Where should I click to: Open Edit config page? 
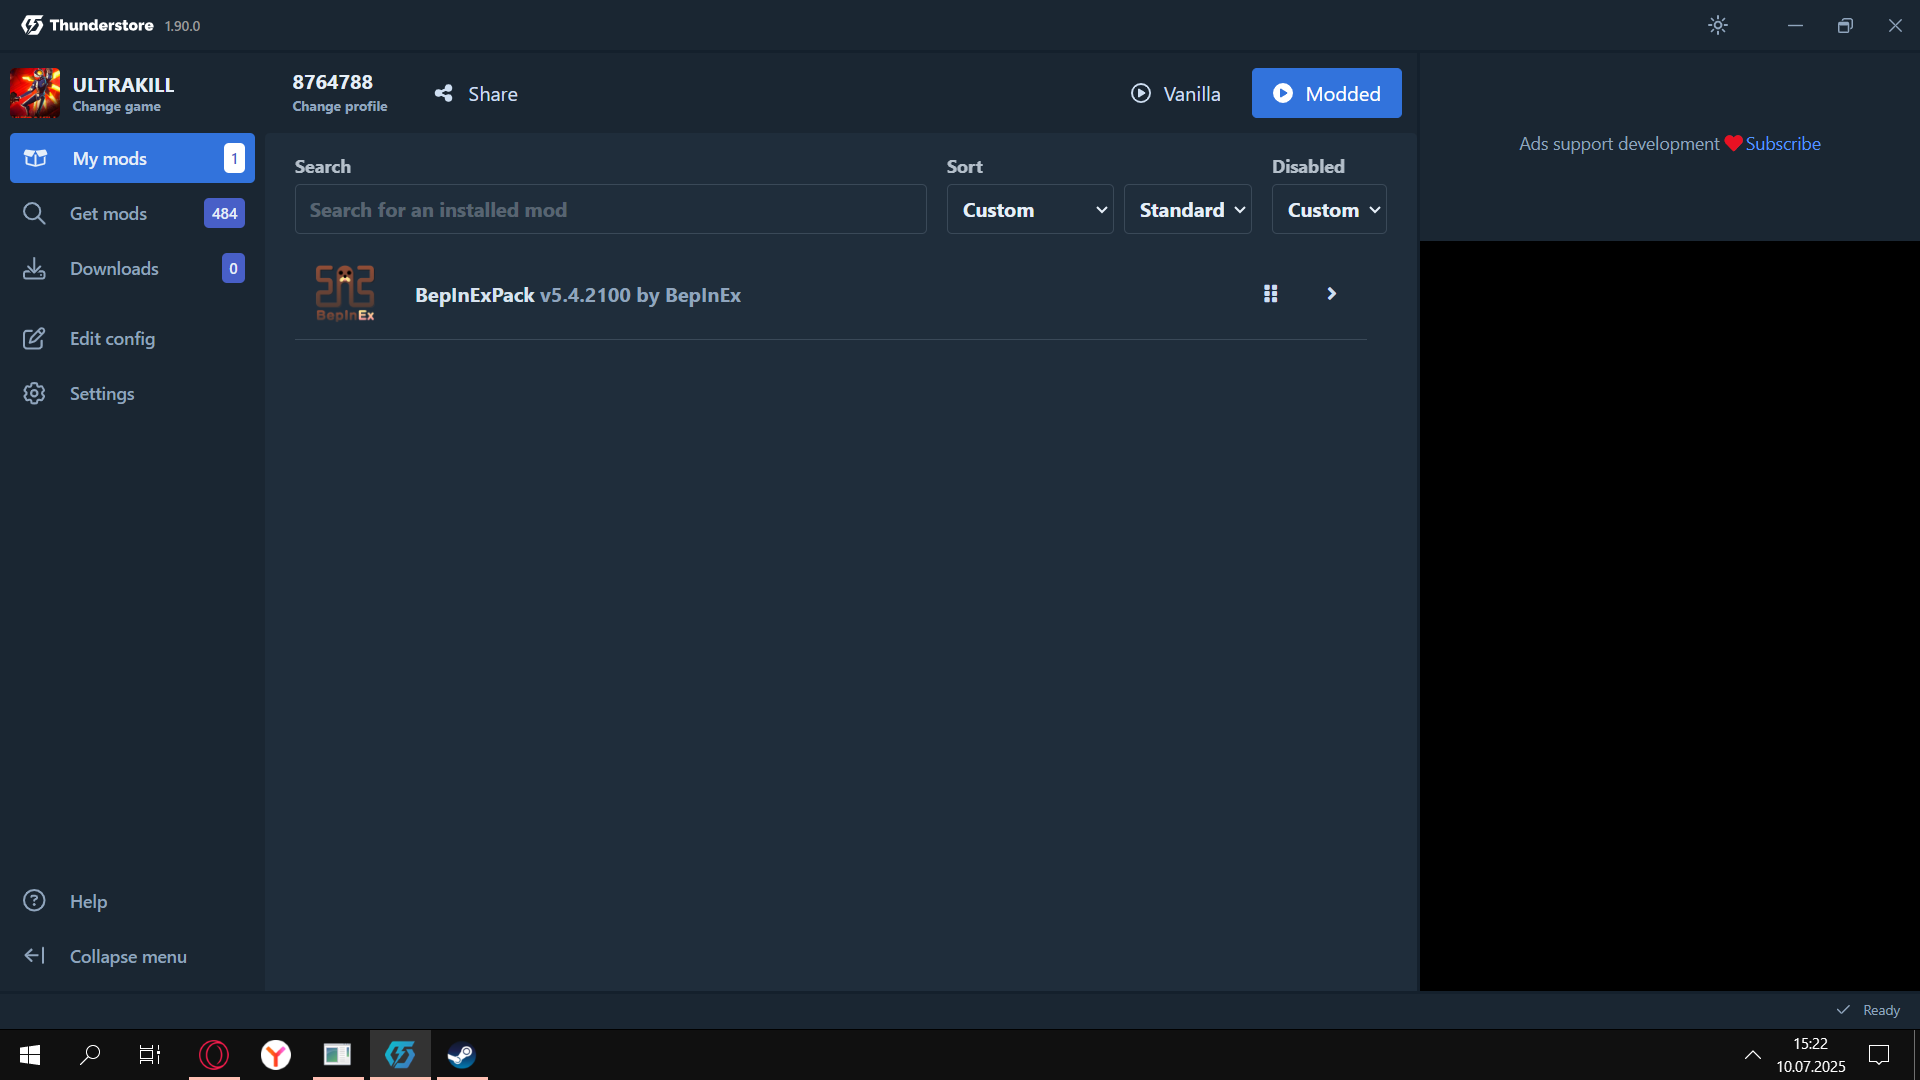click(132, 338)
